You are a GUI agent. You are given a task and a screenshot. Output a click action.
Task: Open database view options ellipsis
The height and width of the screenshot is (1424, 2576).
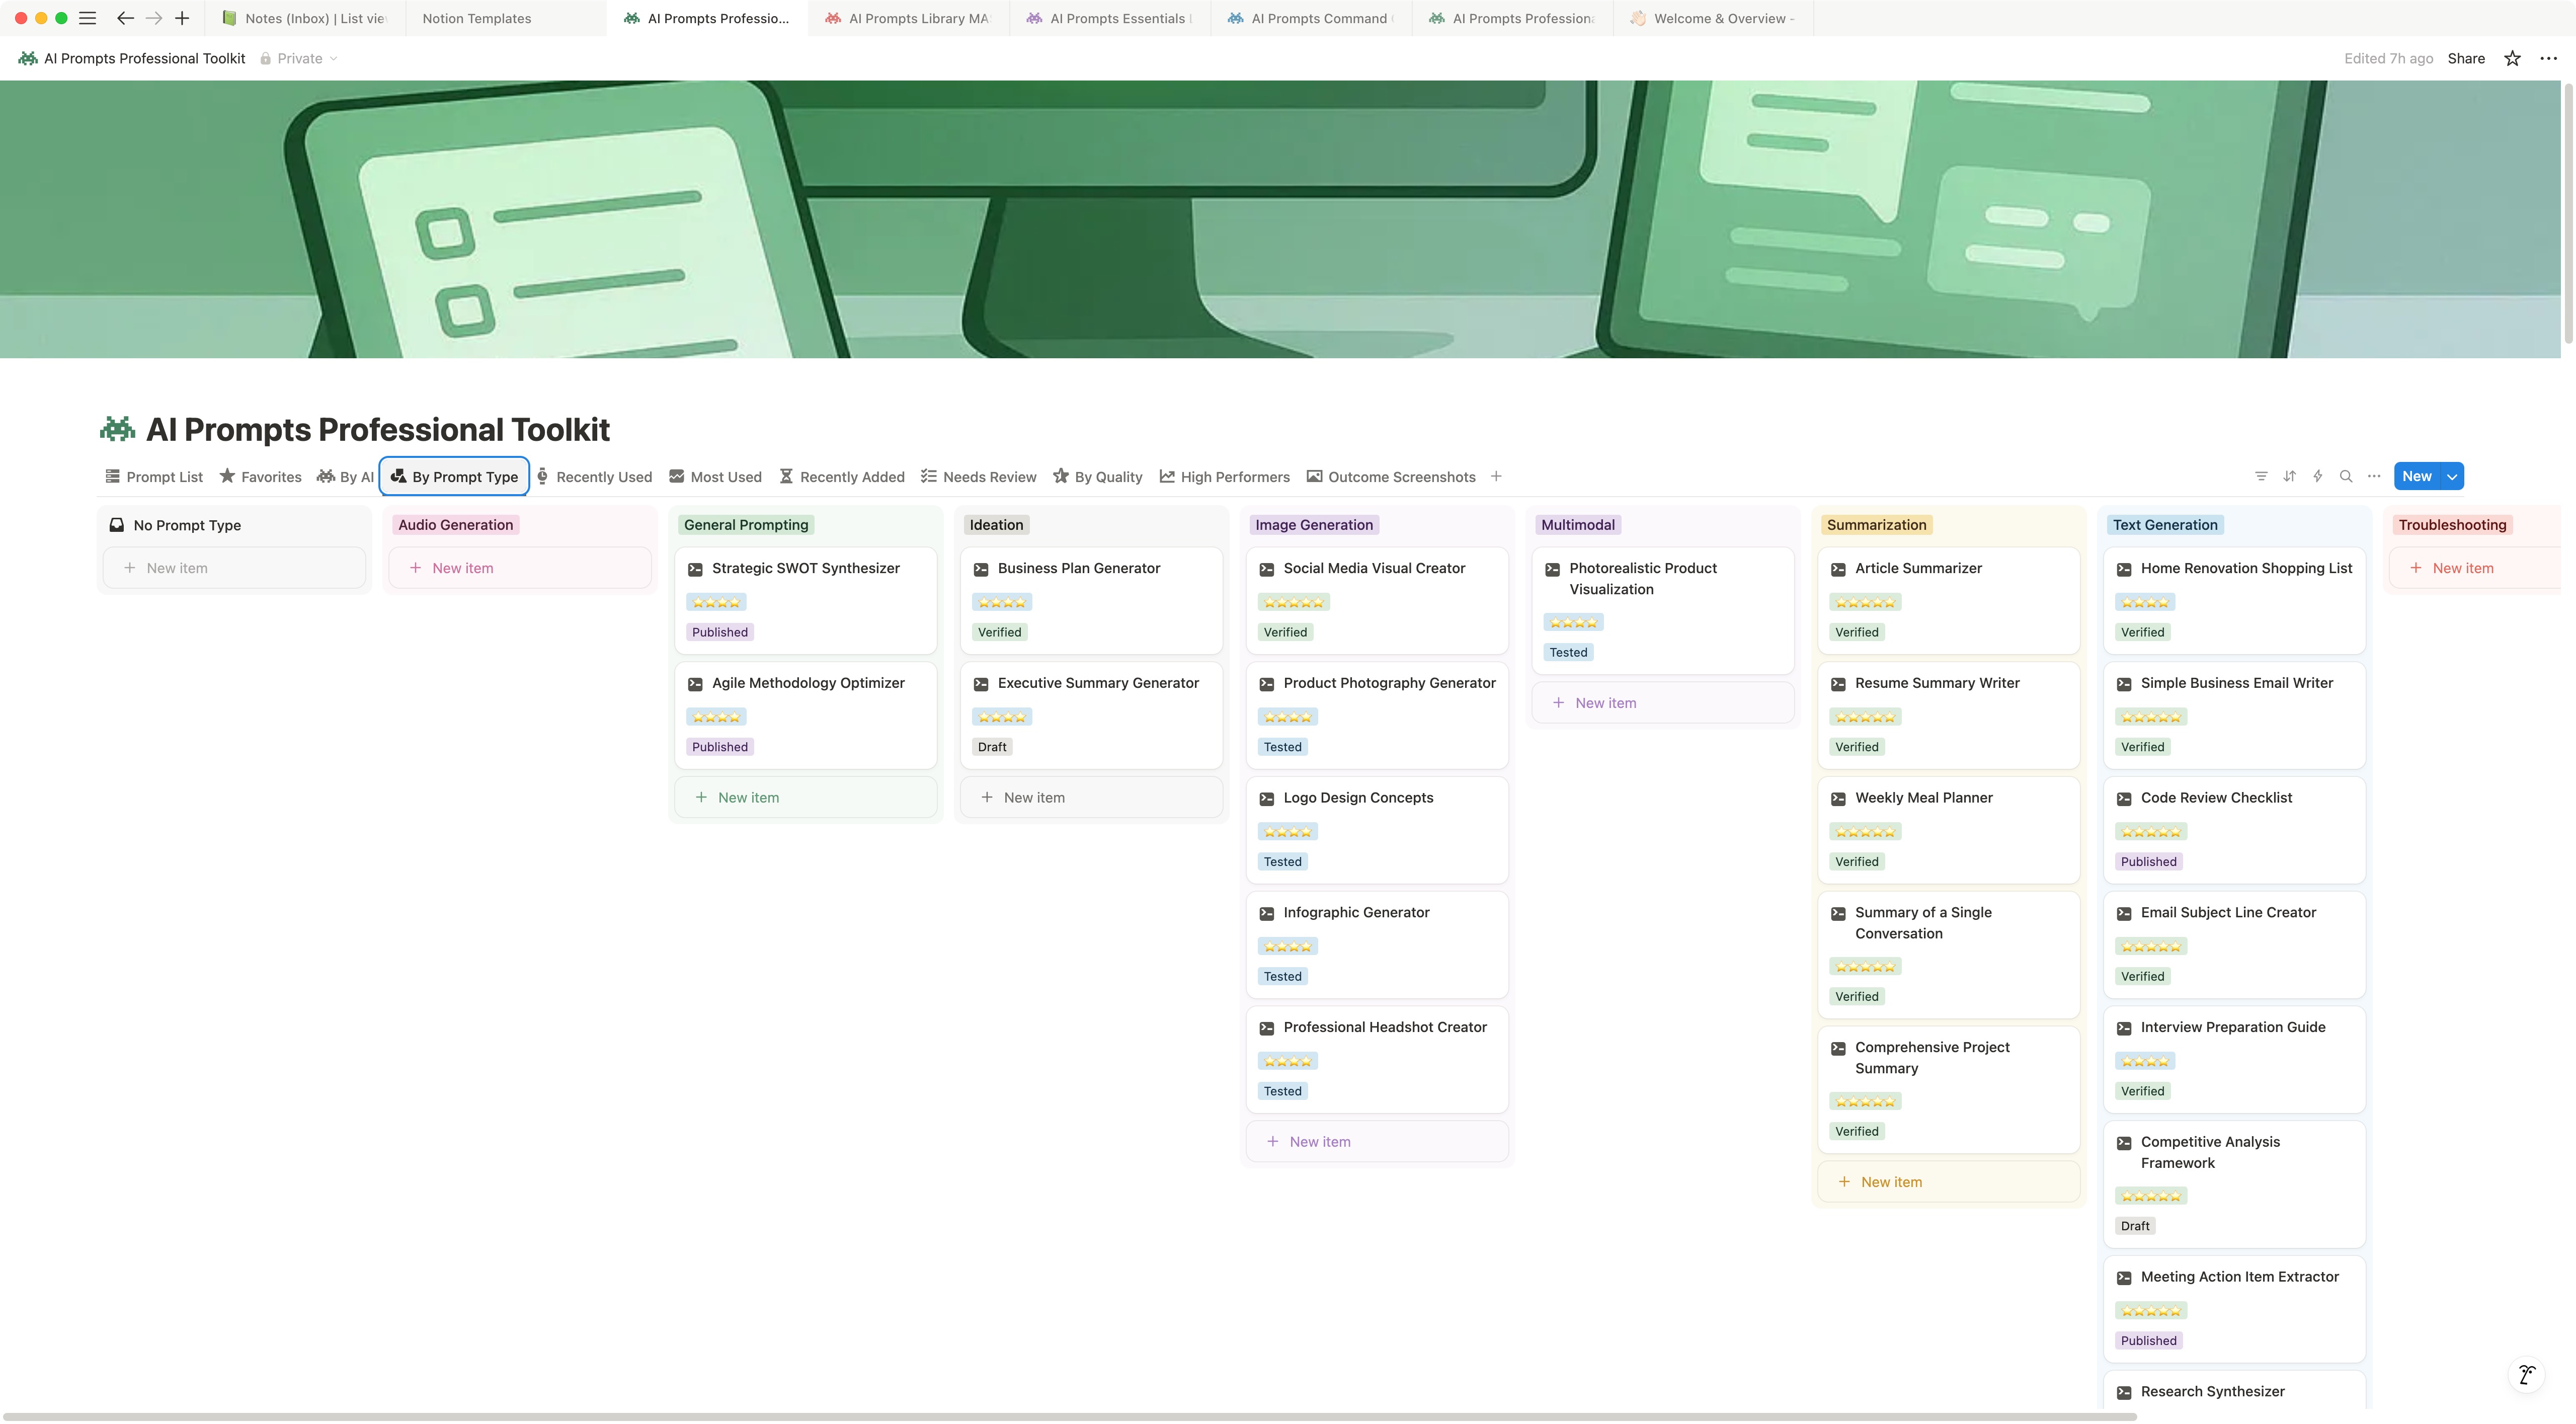(x=2374, y=476)
